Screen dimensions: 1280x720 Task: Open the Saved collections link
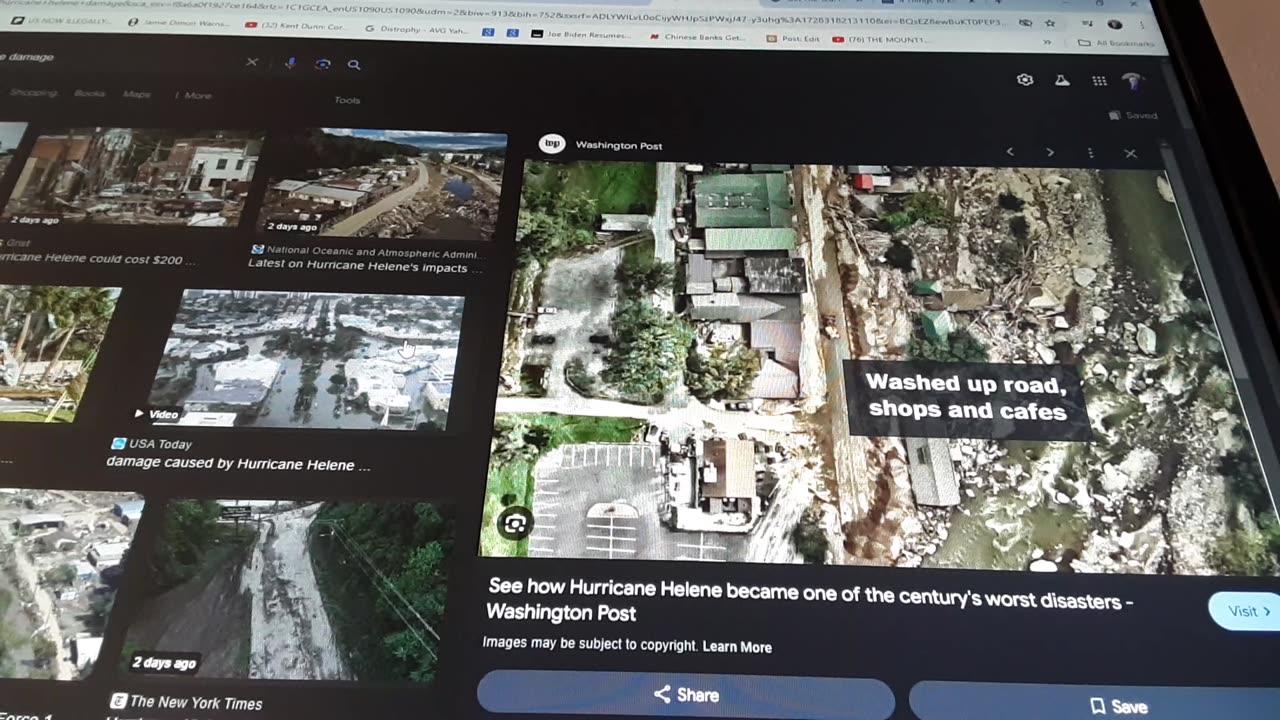1133,116
